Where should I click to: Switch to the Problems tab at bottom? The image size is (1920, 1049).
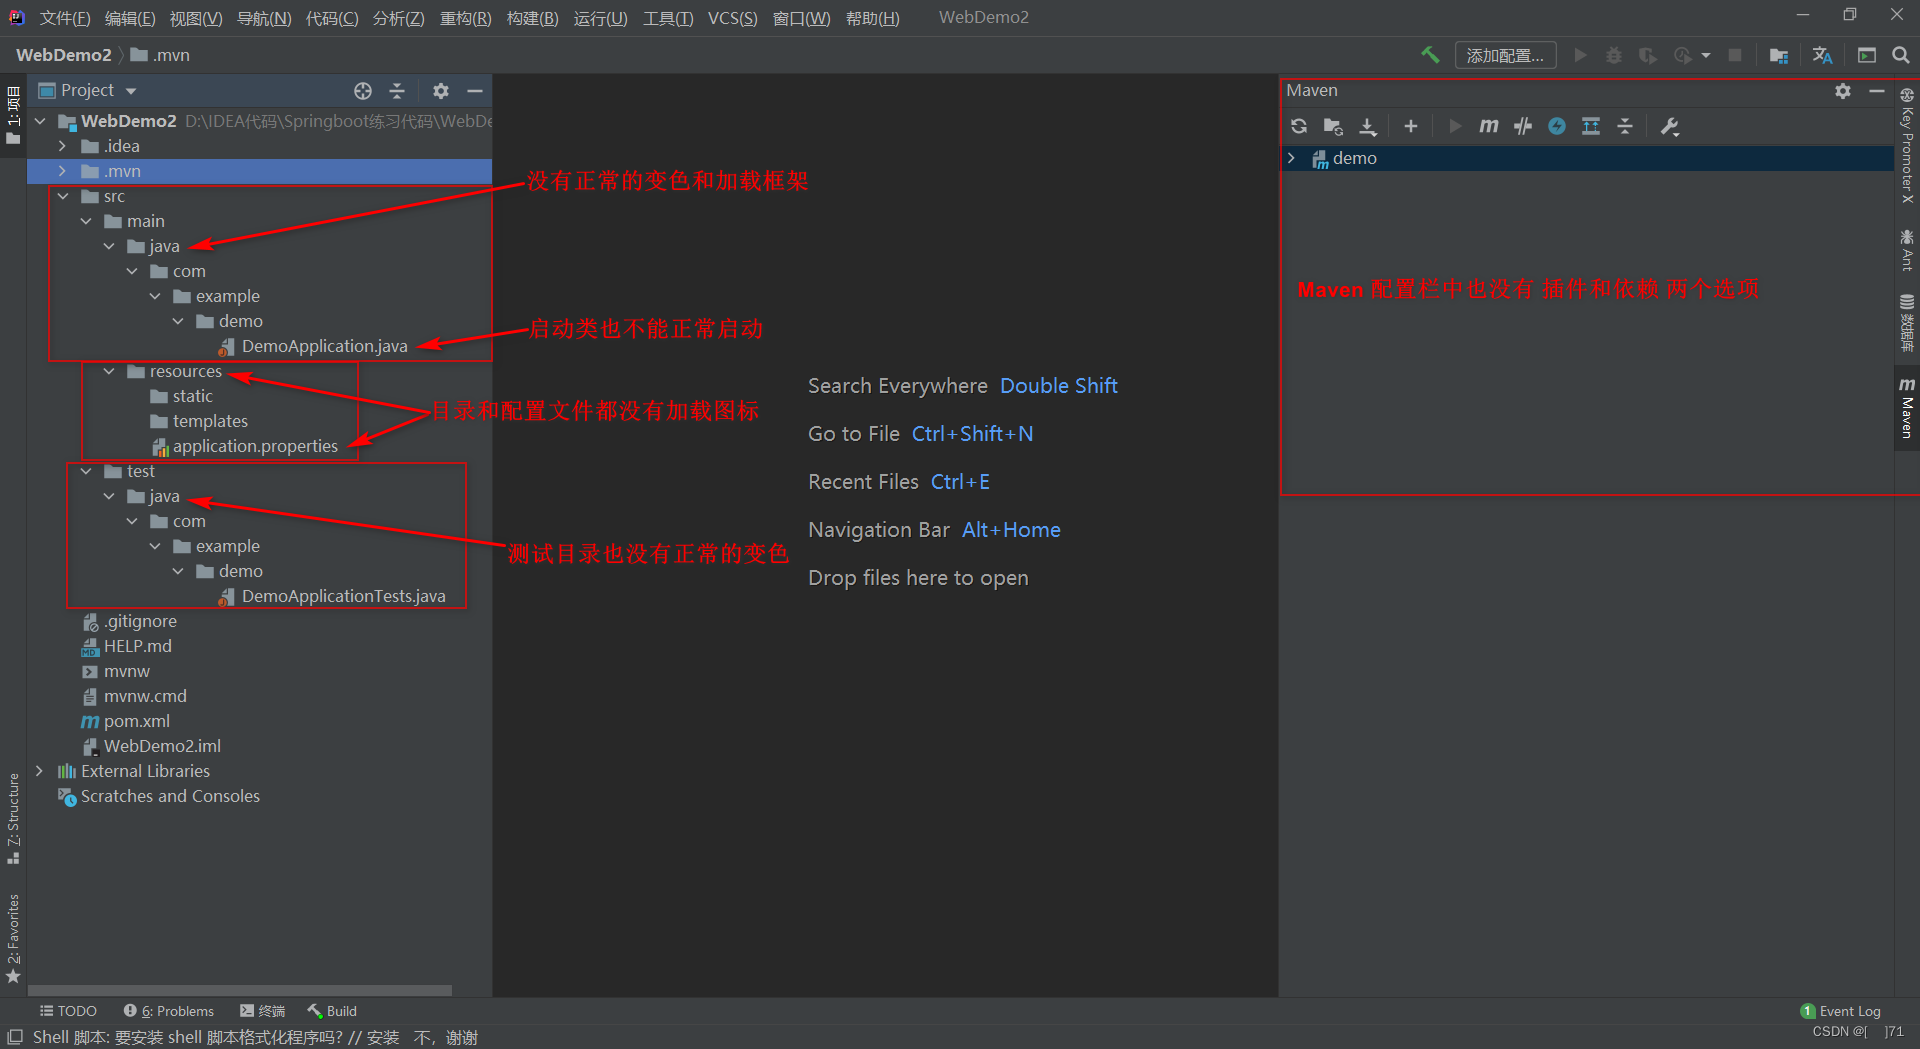(x=176, y=1011)
